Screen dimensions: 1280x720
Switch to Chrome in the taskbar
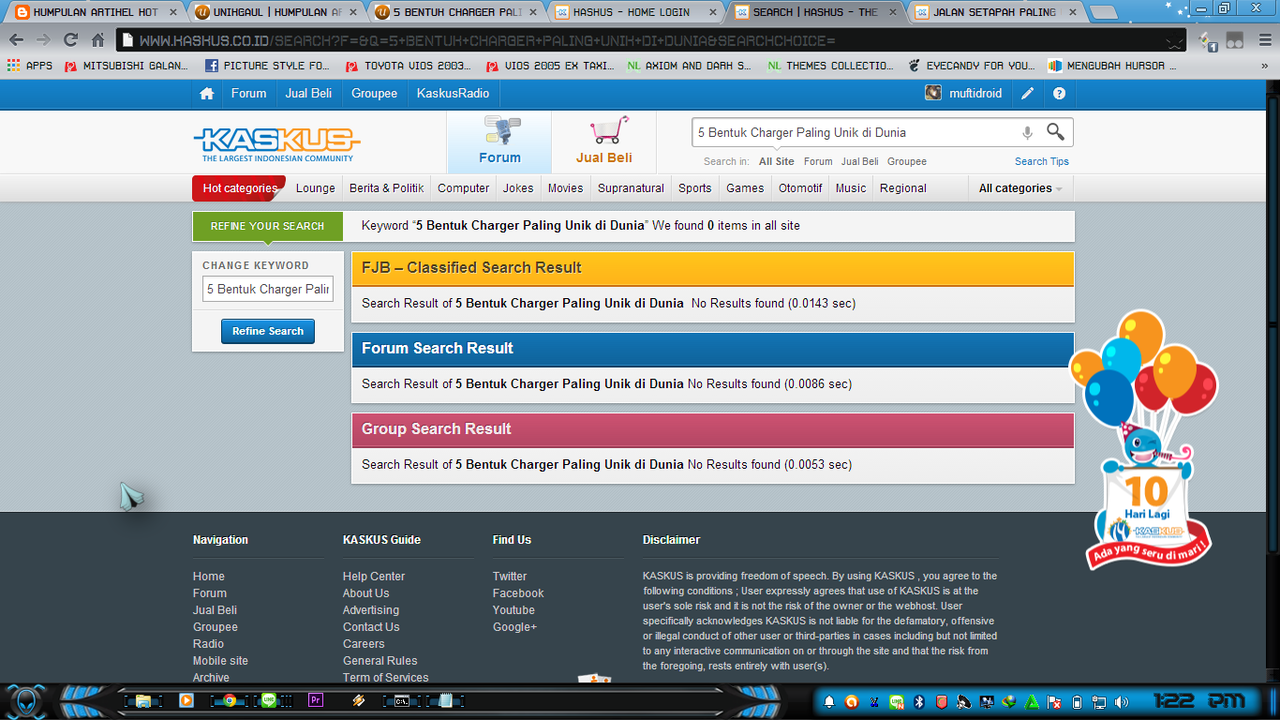point(229,701)
